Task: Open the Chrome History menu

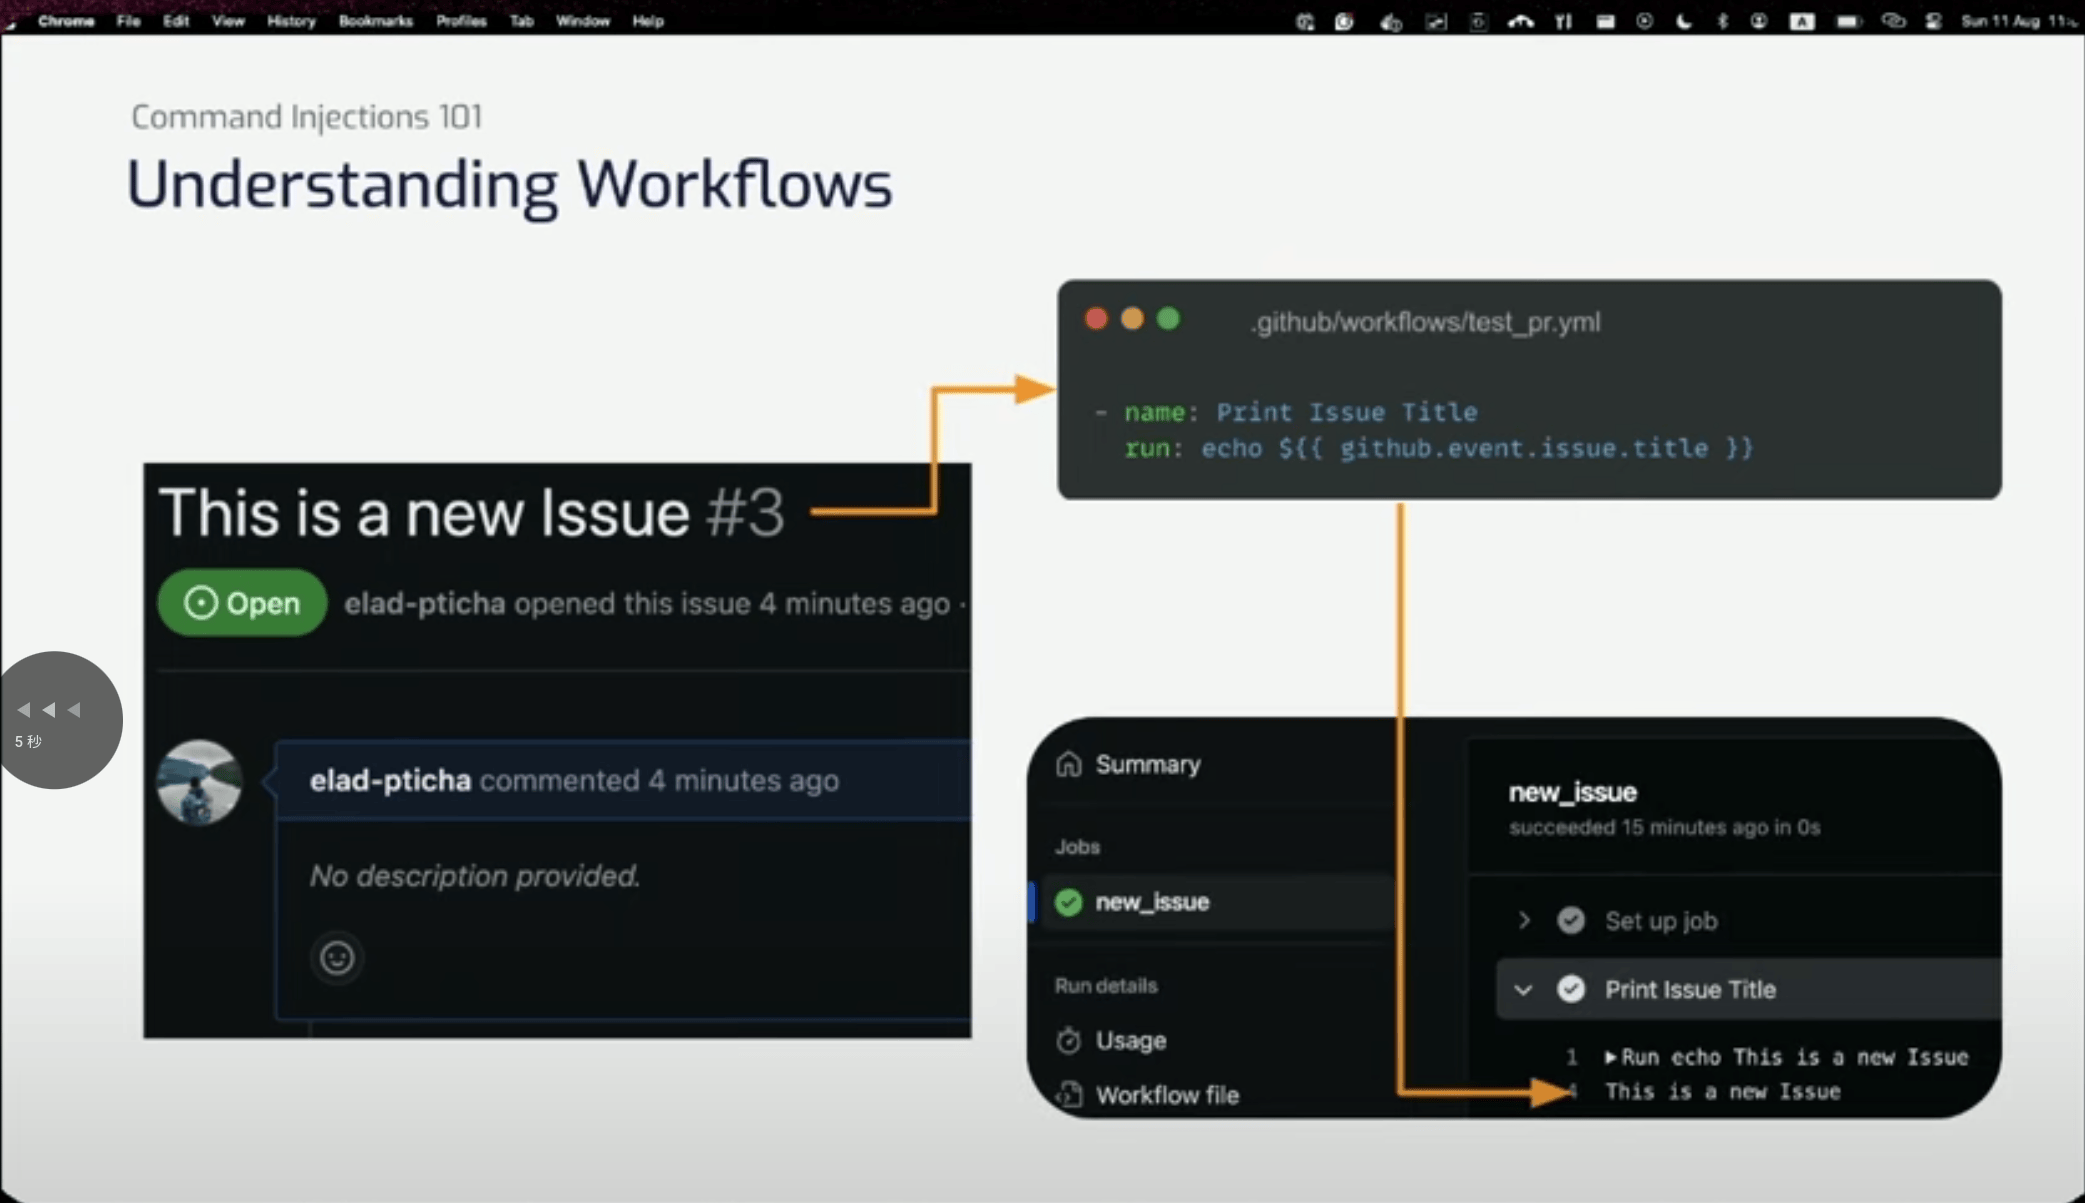Action: (291, 21)
